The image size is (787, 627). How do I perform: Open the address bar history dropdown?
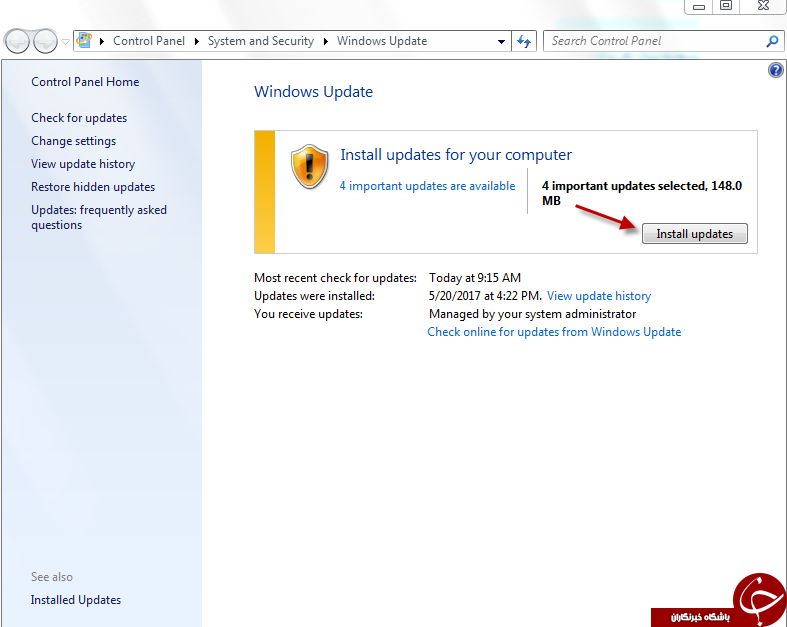point(501,42)
